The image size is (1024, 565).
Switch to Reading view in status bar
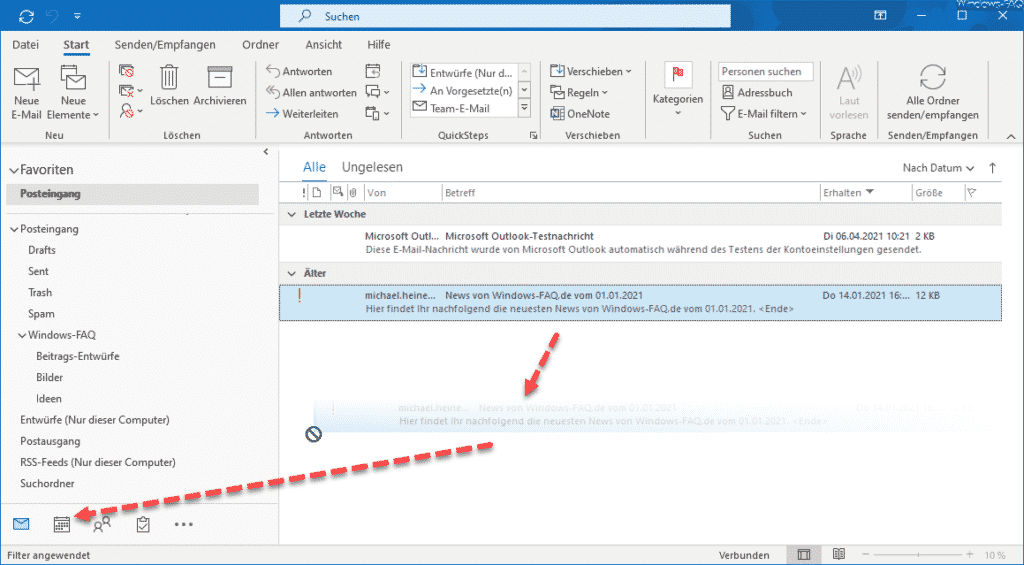pyautogui.click(x=839, y=555)
